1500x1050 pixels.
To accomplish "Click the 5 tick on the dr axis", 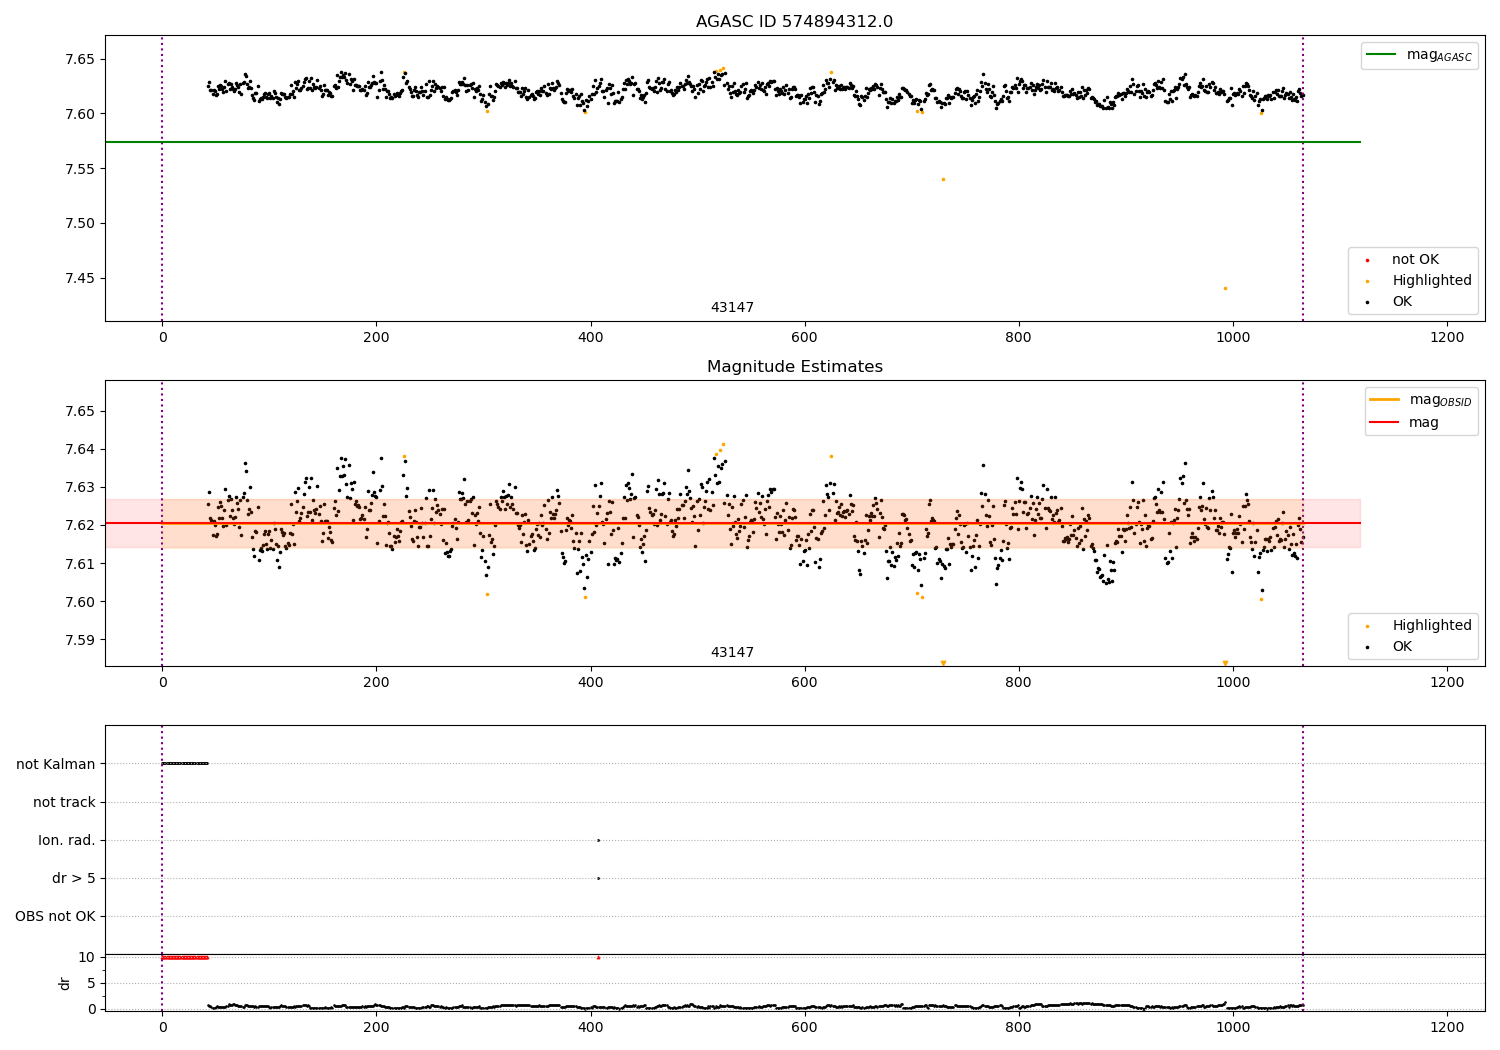I will click(x=91, y=984).
